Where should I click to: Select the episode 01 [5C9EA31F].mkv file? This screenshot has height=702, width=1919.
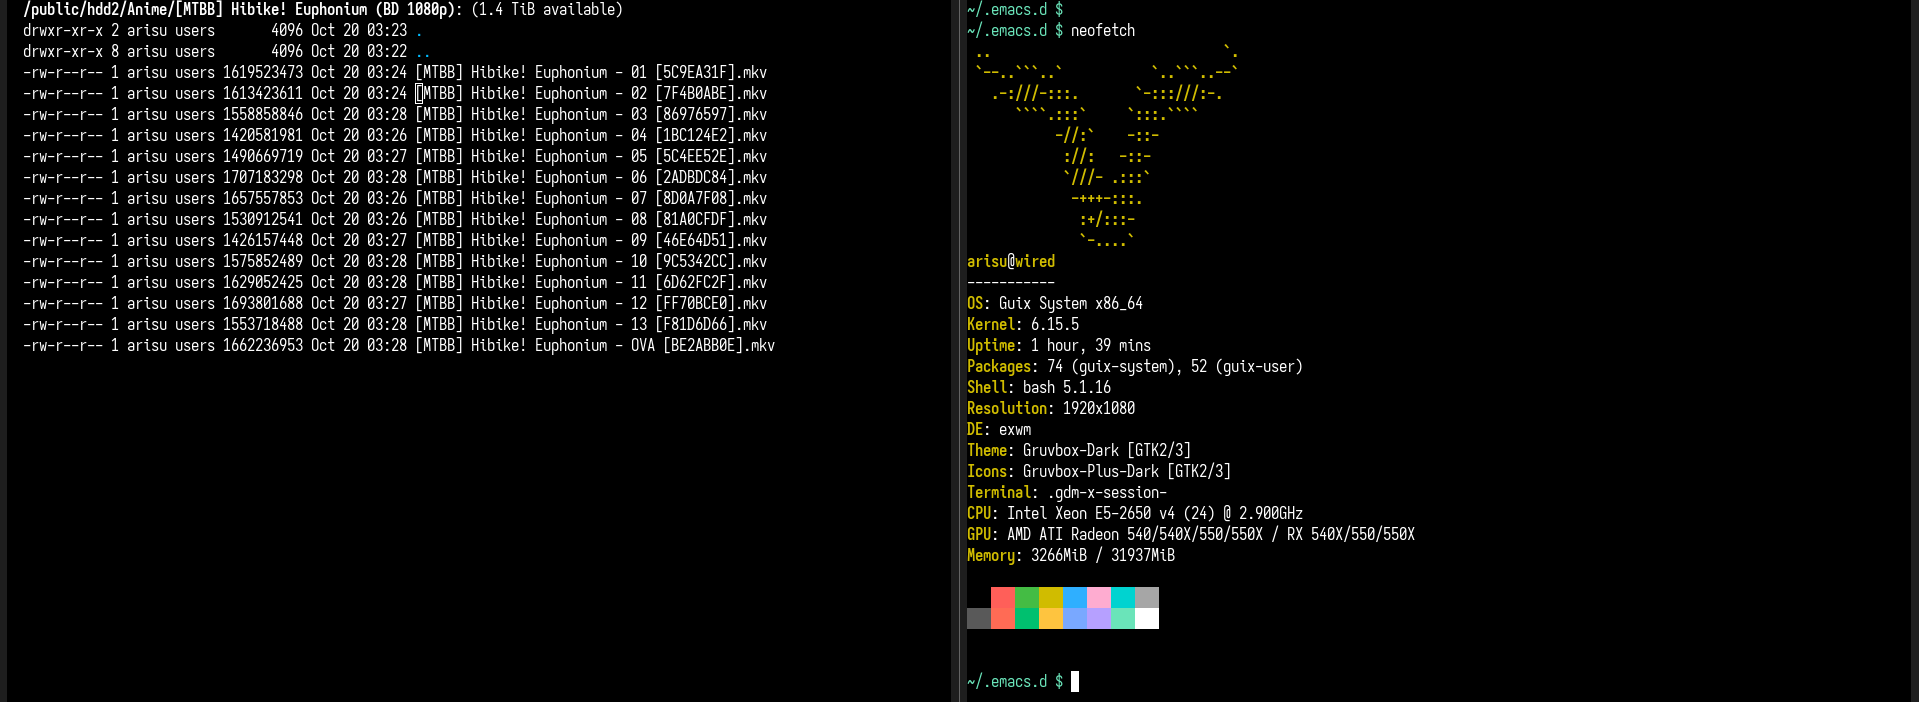pos(591,72)
